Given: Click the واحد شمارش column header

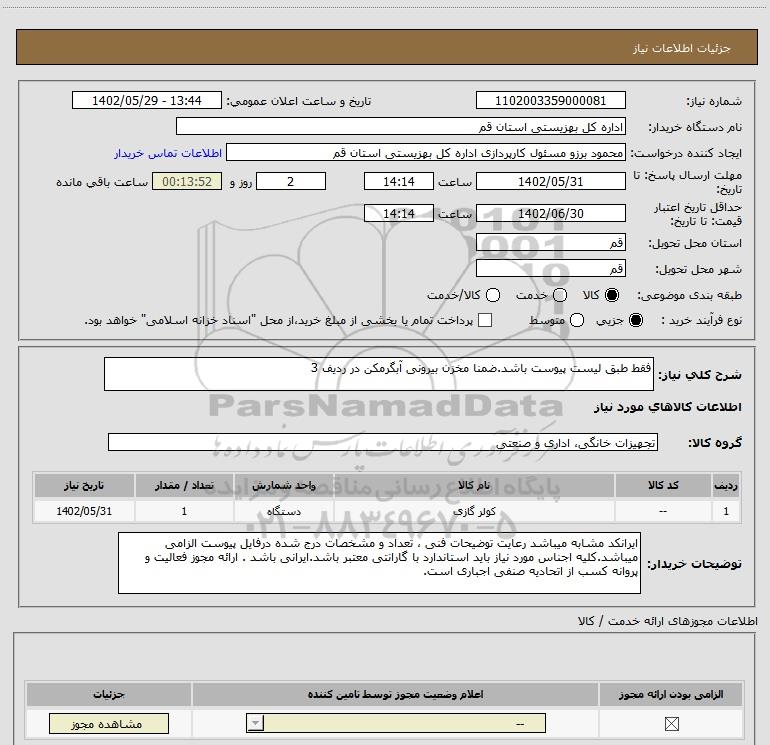Looking at the screenshot, I should pyautogui.click(x=284, y=485).
